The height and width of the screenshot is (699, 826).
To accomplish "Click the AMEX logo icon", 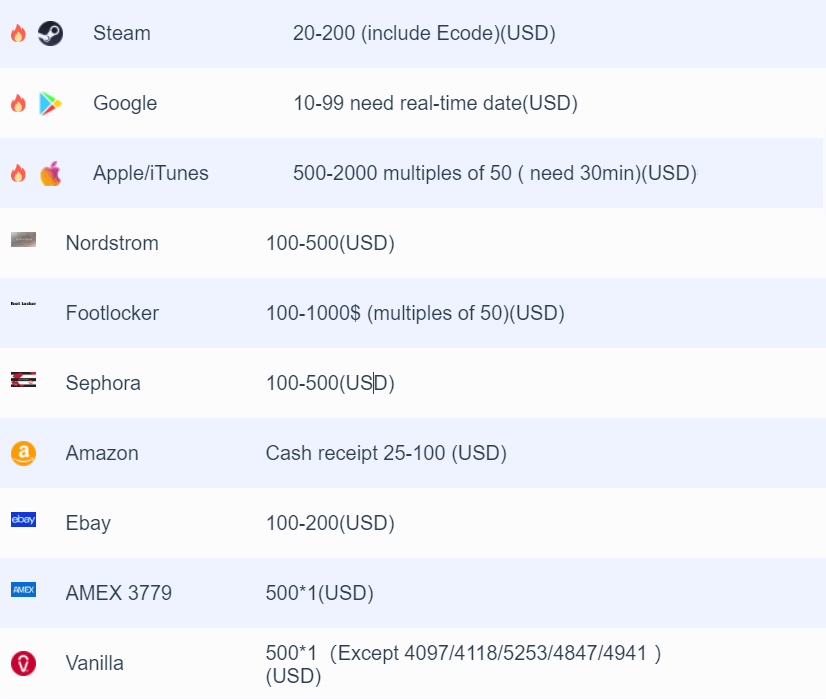I will click(24, 589).
